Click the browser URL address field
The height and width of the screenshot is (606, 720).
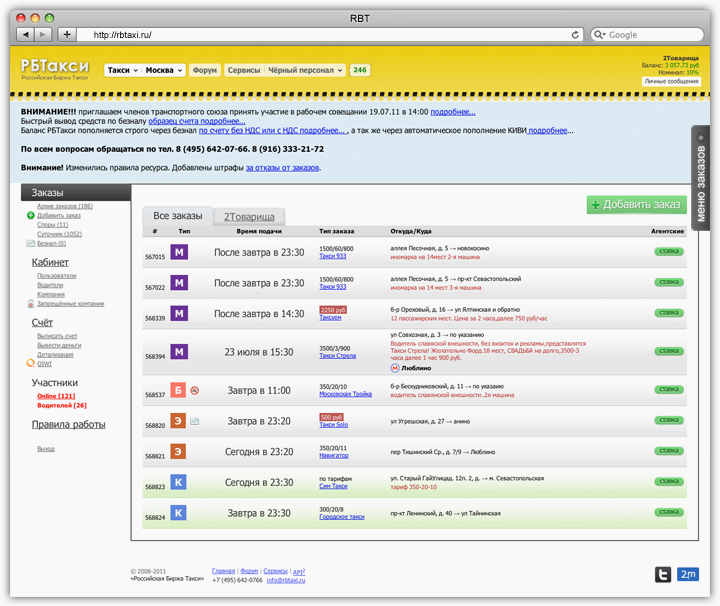(331, 35)
